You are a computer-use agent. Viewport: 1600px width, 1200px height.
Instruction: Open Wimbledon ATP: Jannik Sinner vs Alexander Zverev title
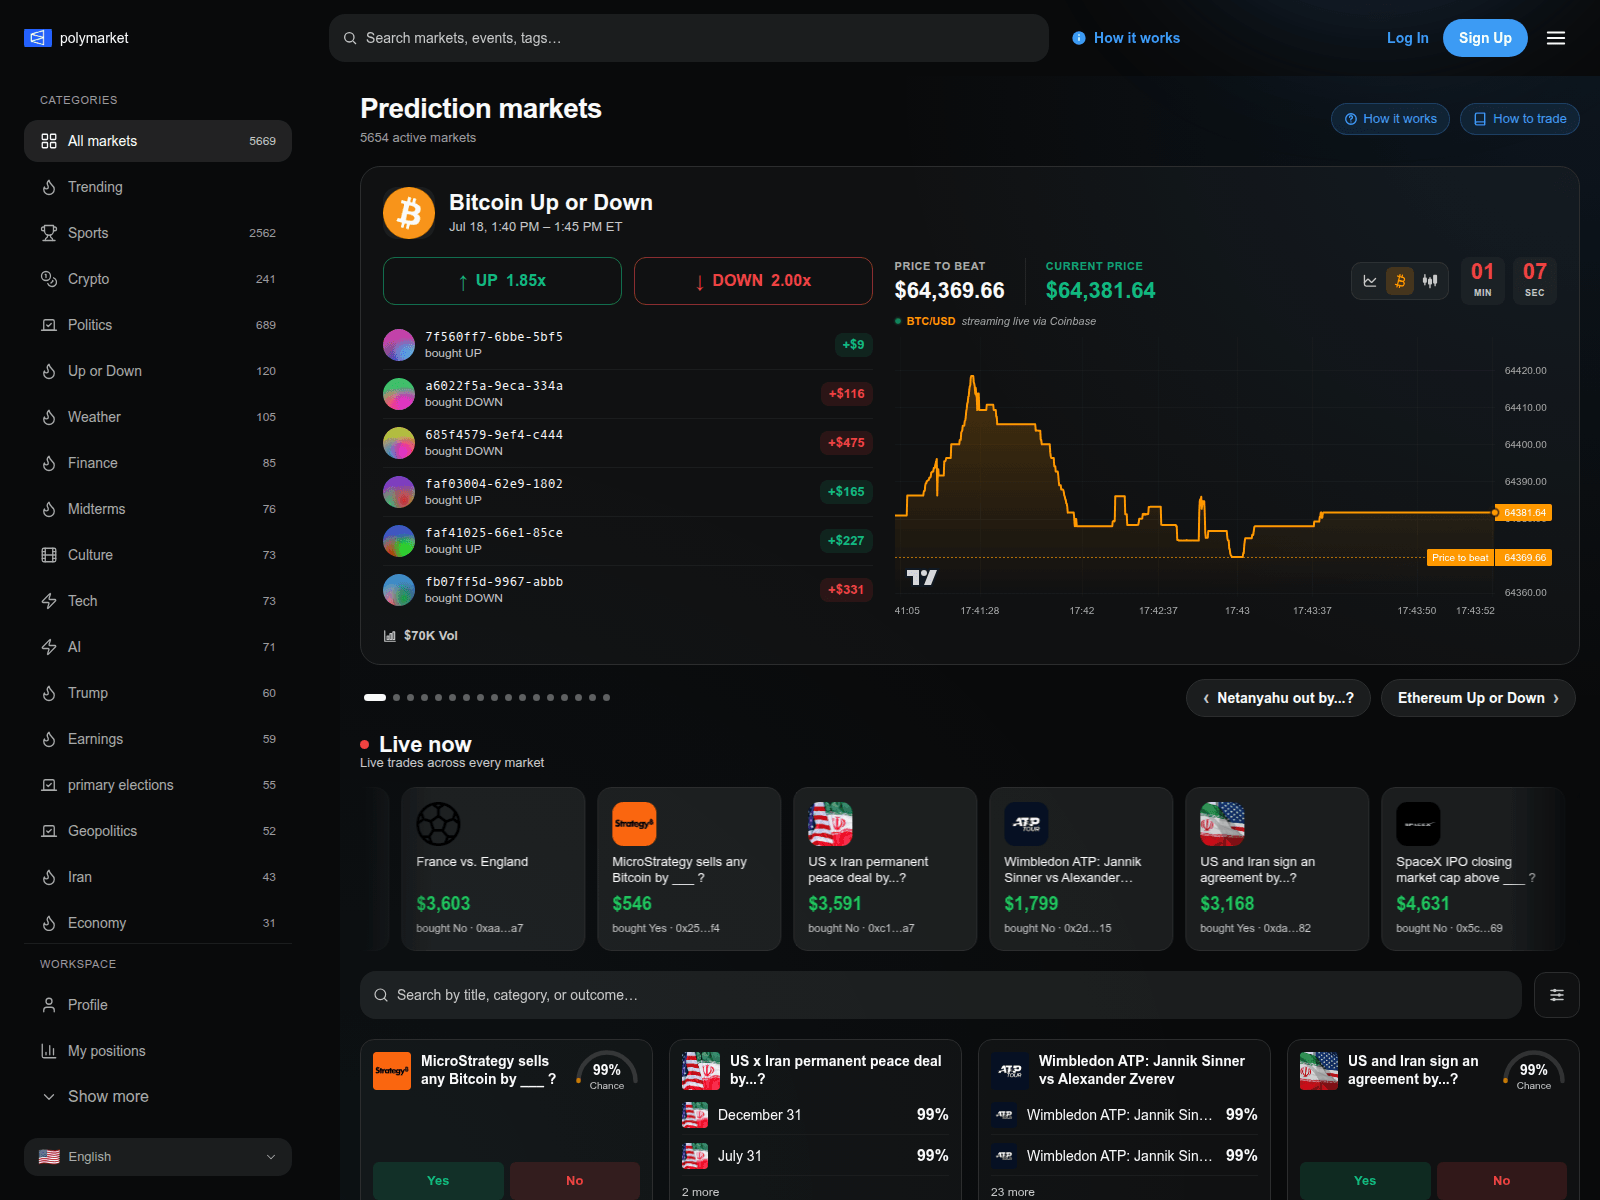click(1141, 1070)
